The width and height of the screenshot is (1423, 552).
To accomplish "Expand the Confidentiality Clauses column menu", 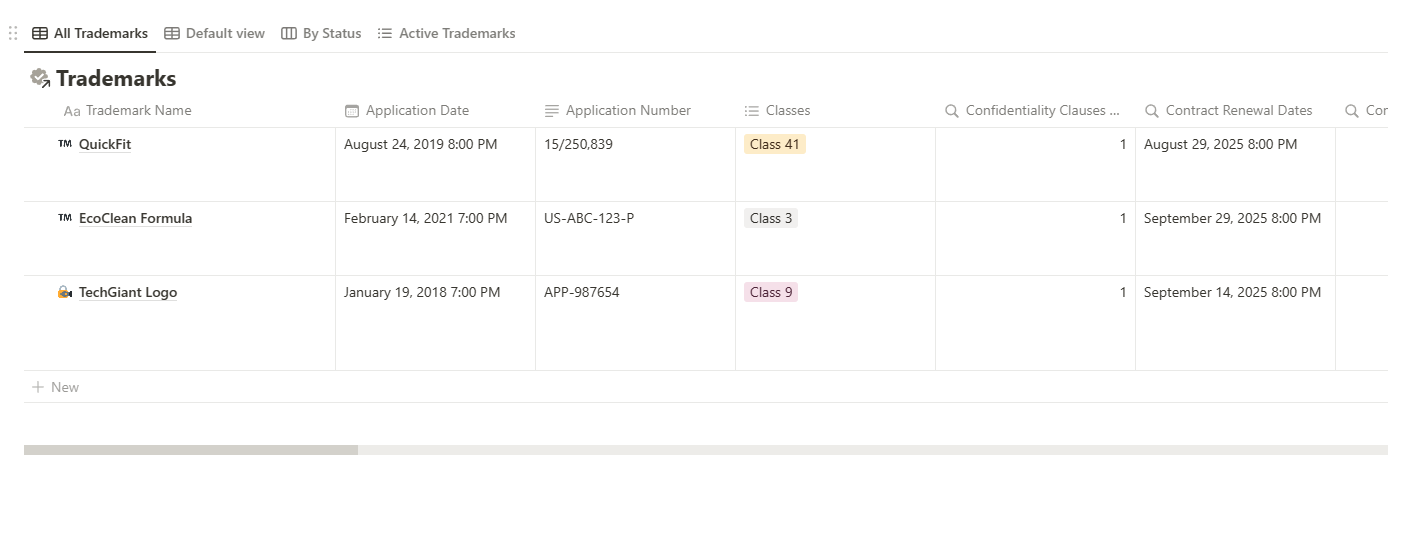I will [1041, 111].
